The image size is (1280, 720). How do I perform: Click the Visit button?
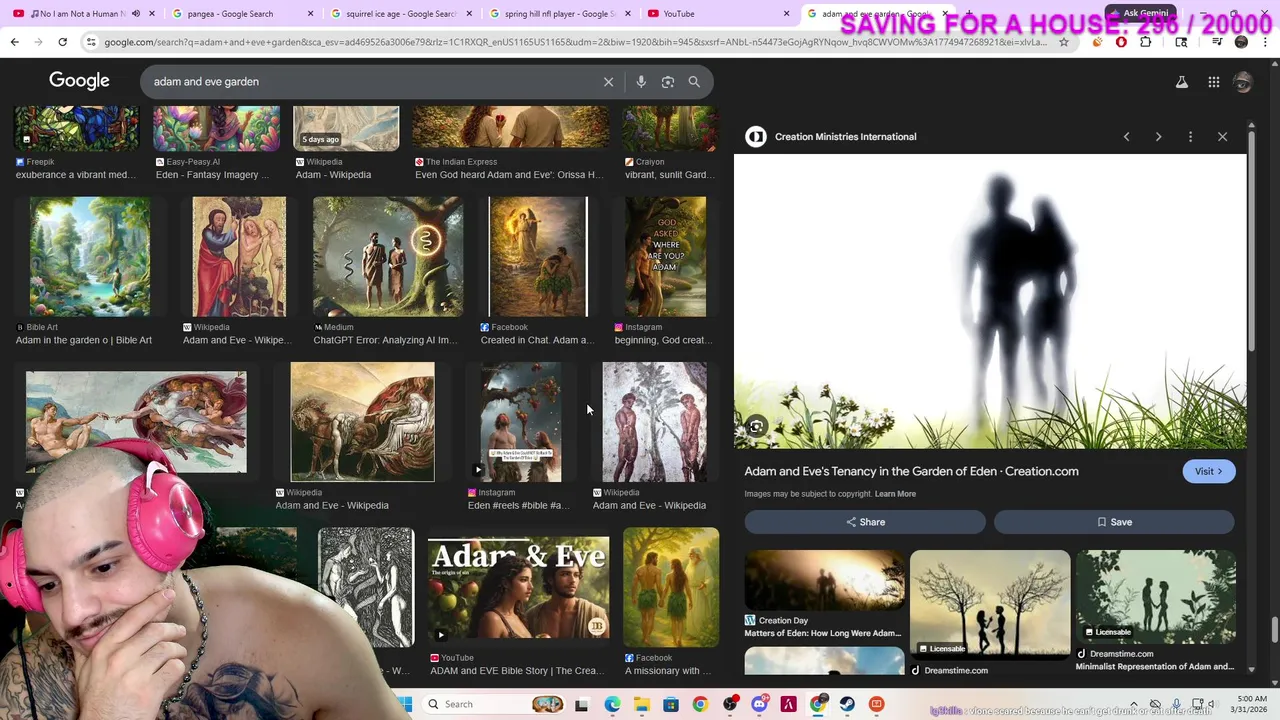(x=1209, y=472)
